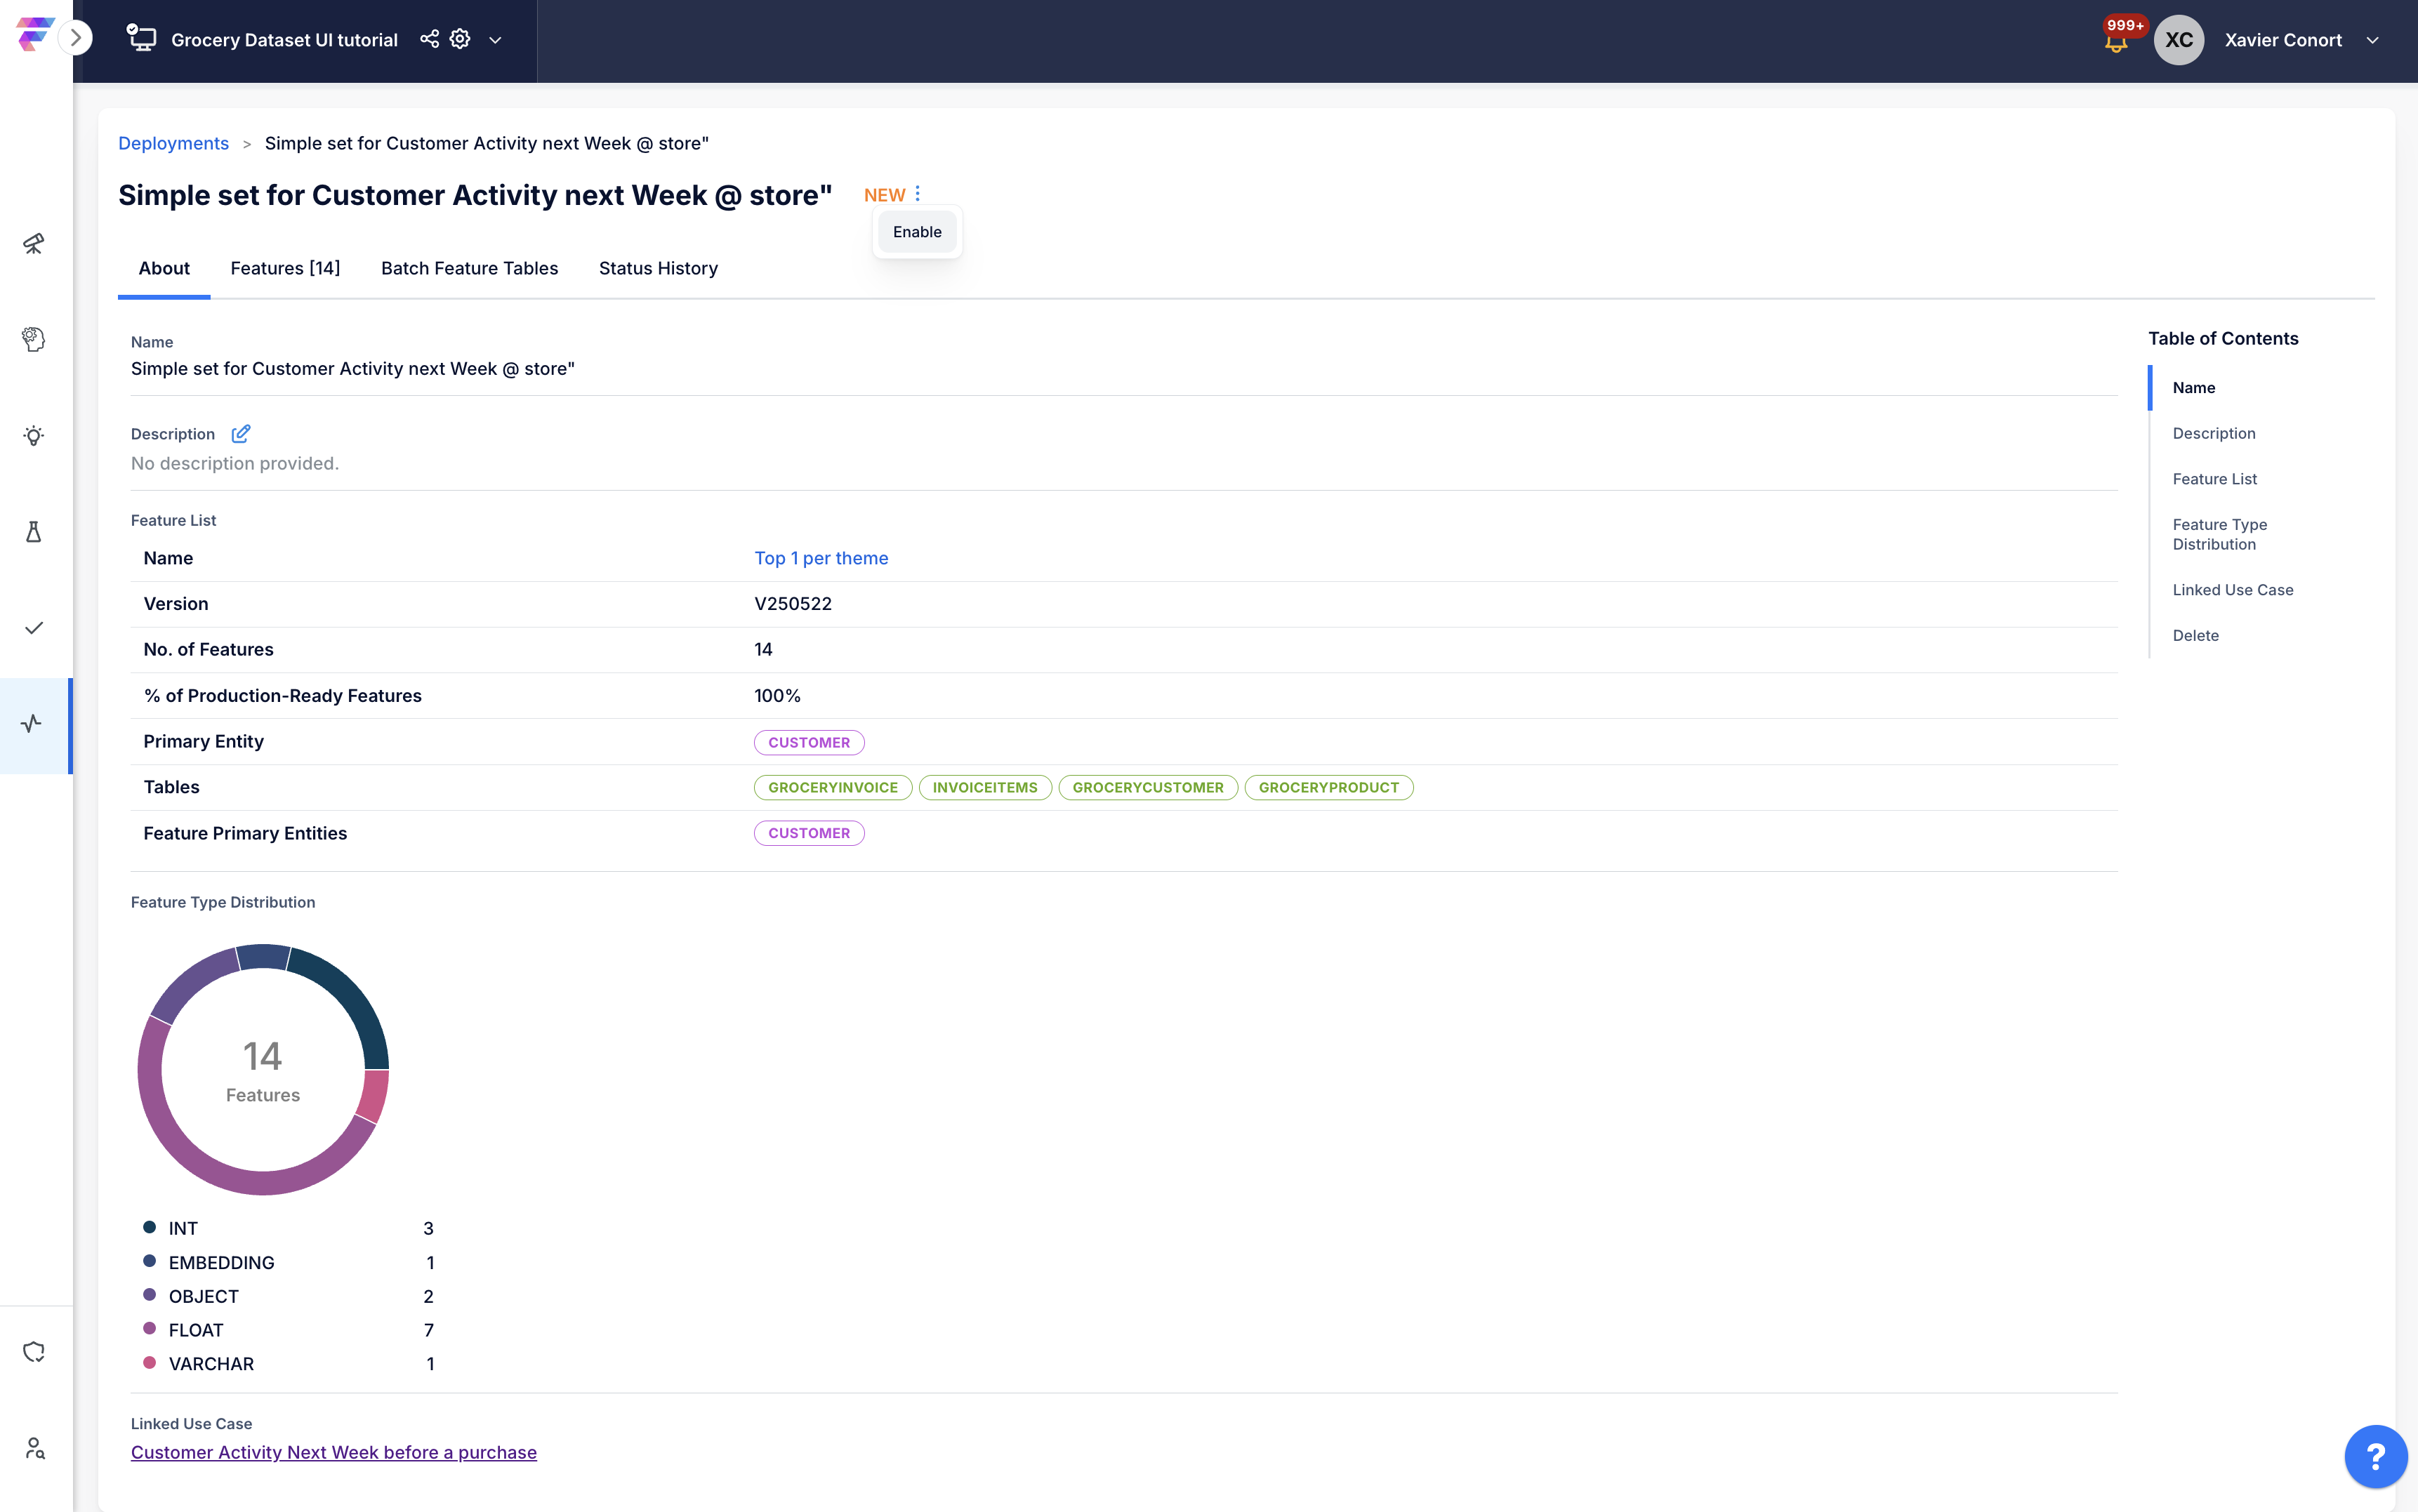Click the shield icon in sidebar

click(x=34, y=1352)
